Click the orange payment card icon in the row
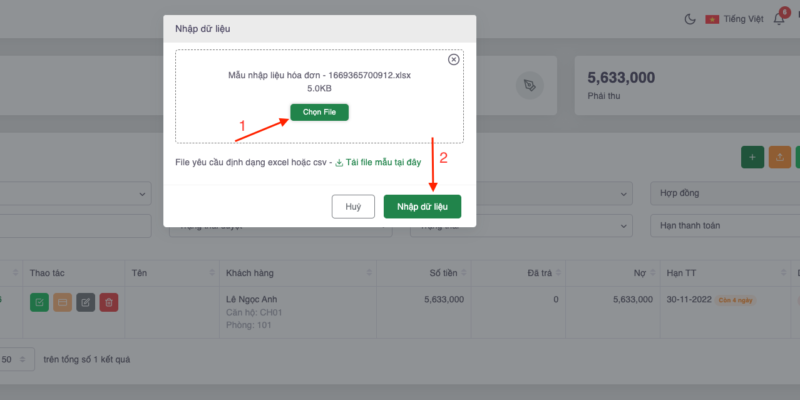Viewport: 800px width, 400px height. coord(62,302)
